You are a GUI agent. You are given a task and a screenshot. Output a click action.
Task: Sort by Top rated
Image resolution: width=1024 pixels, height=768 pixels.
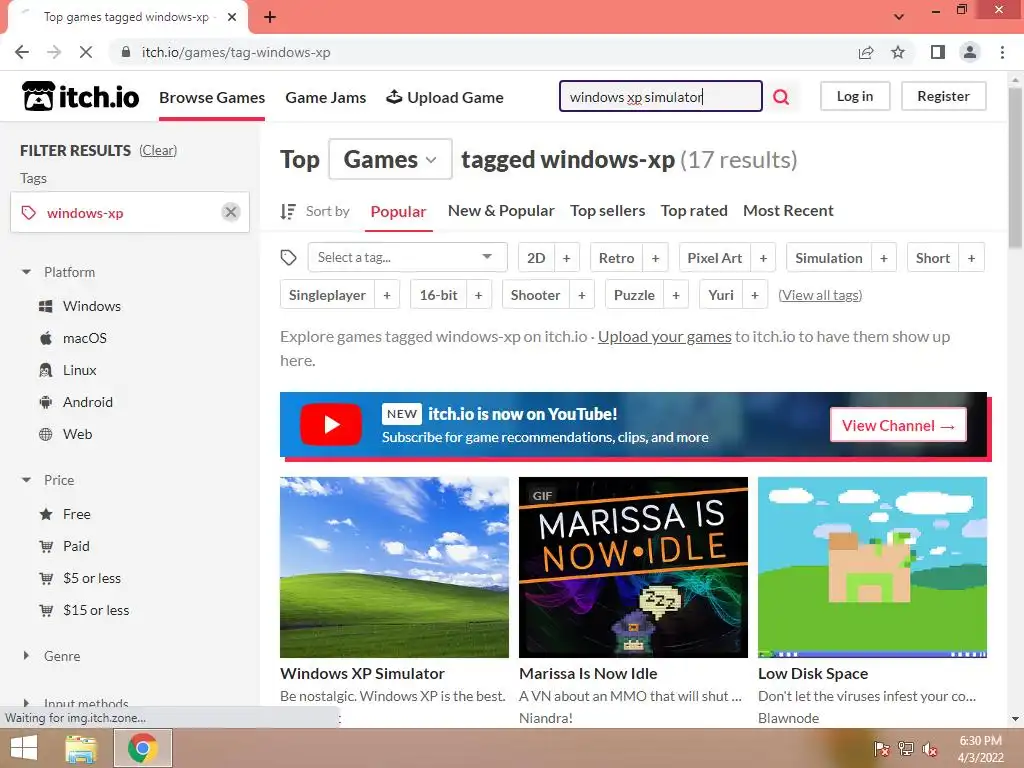694,211
